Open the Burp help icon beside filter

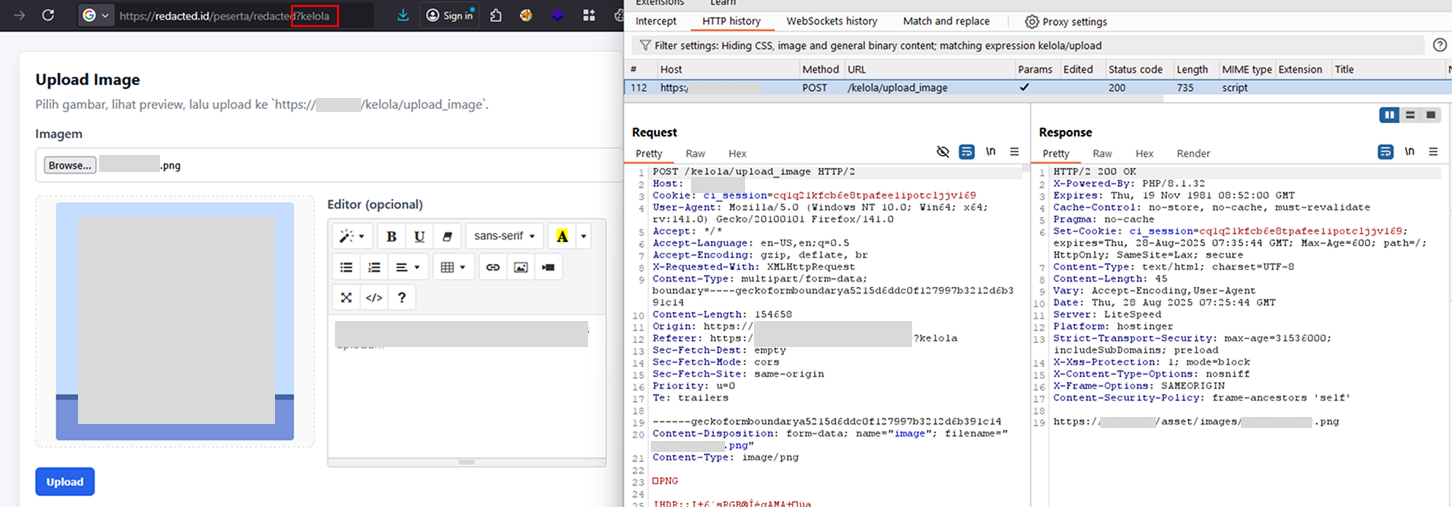click(1440, 45)
